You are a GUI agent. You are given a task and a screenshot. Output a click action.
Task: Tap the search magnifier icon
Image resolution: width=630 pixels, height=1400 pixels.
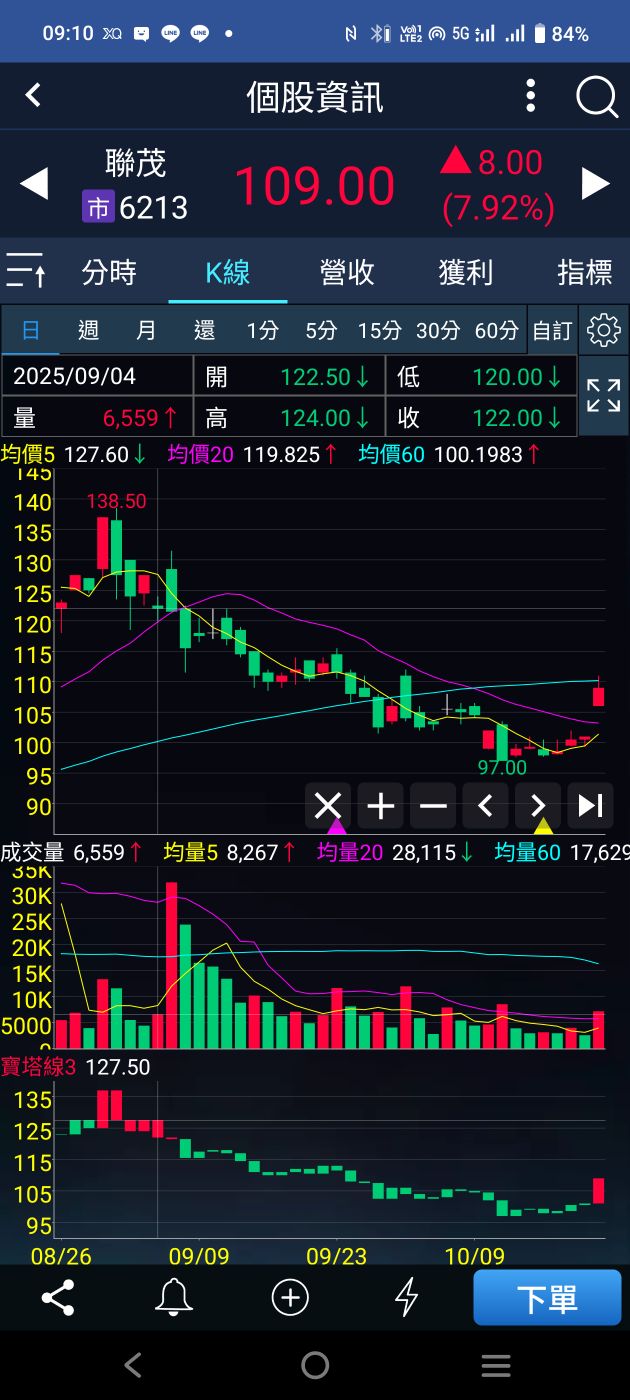(597, 97)
